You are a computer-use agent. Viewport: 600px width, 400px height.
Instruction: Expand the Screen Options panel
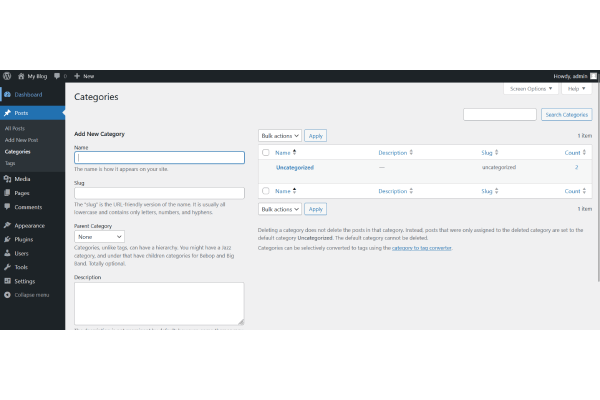[x=531, y=89]
